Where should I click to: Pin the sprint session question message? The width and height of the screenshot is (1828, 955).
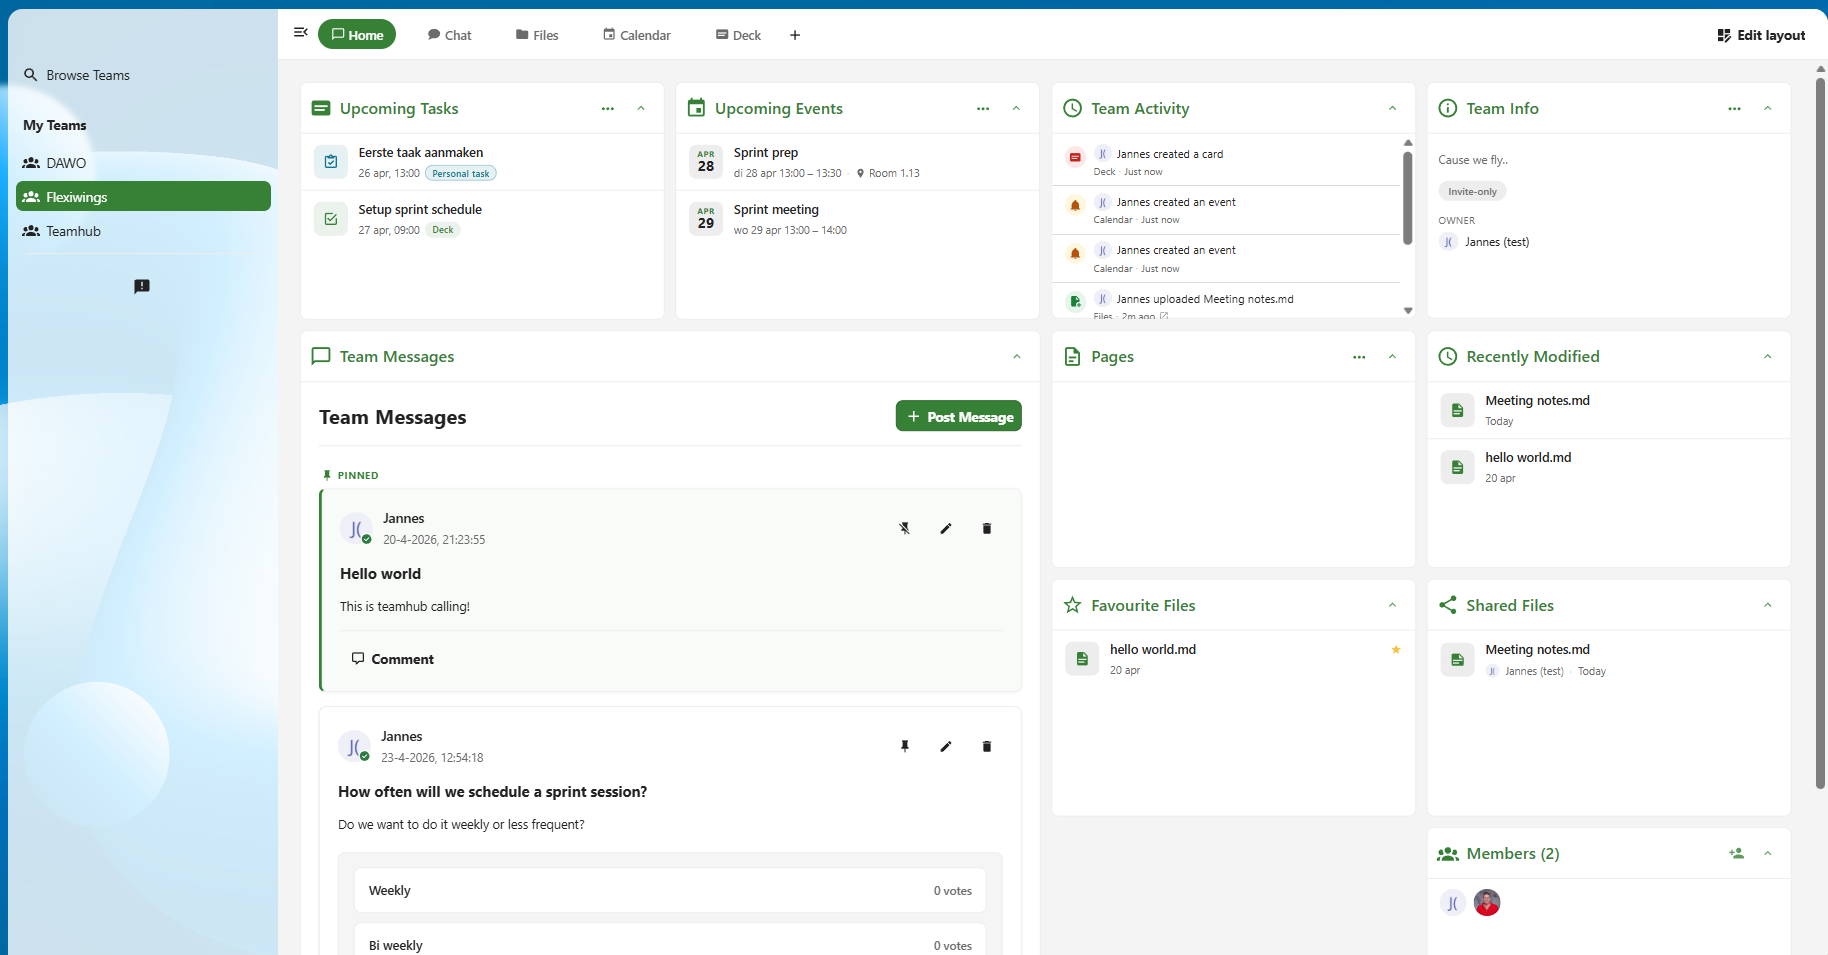coord(905,746)
